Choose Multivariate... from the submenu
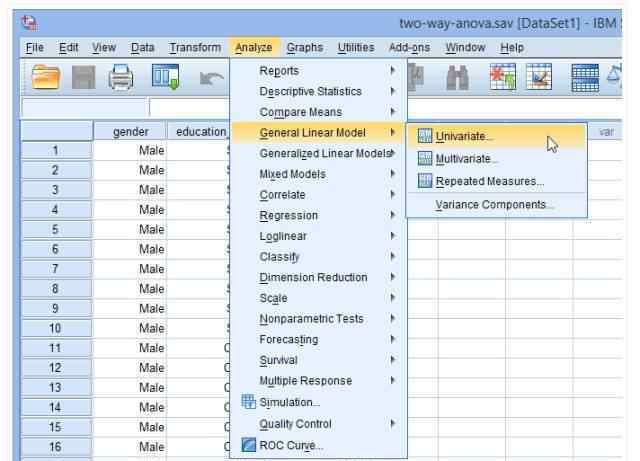The image size is (640, 461). [496, 158]
